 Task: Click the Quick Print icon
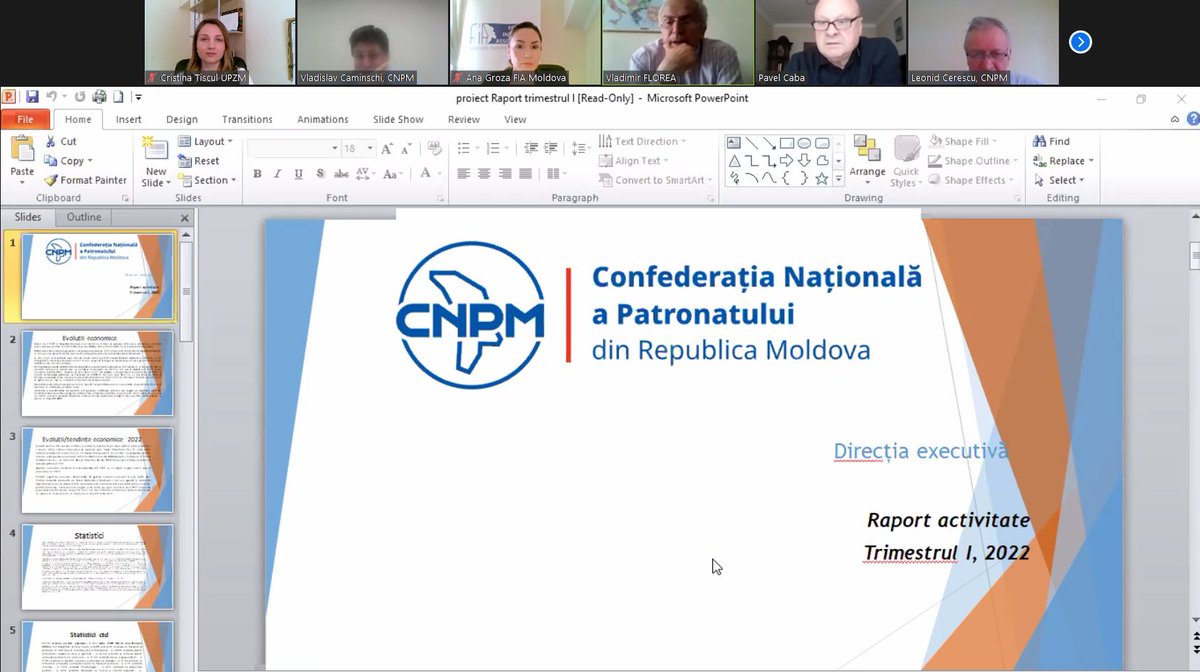(x=99, y=97)
